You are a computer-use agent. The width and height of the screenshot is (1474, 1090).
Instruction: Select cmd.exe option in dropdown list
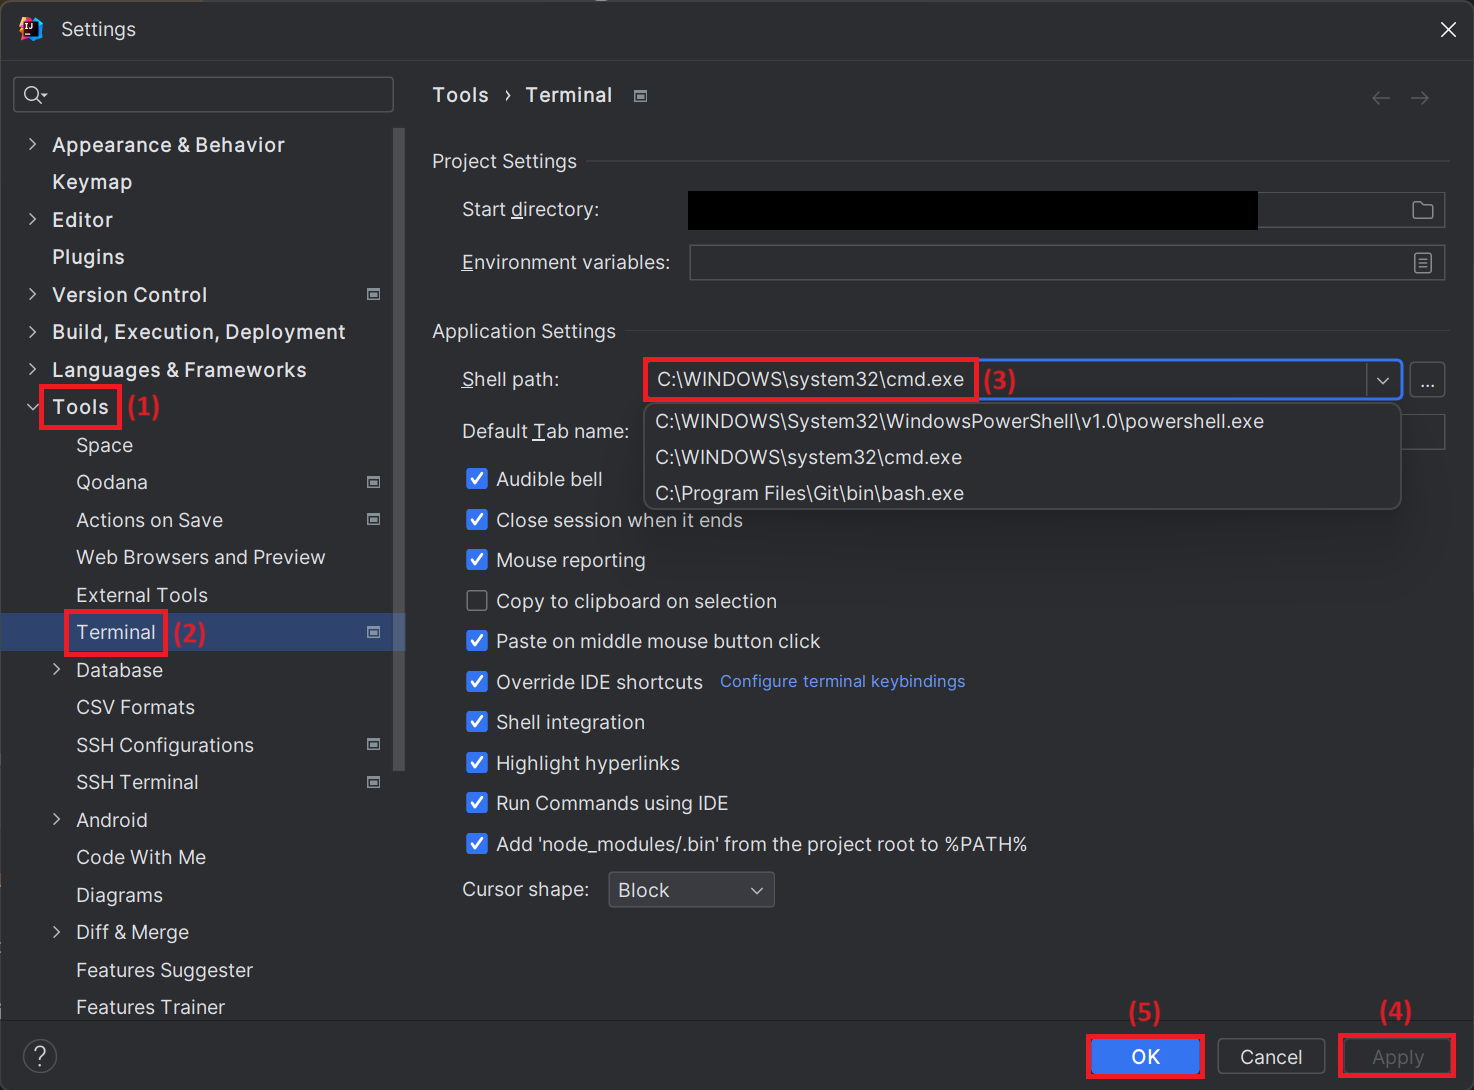[x=1022, y=458]
